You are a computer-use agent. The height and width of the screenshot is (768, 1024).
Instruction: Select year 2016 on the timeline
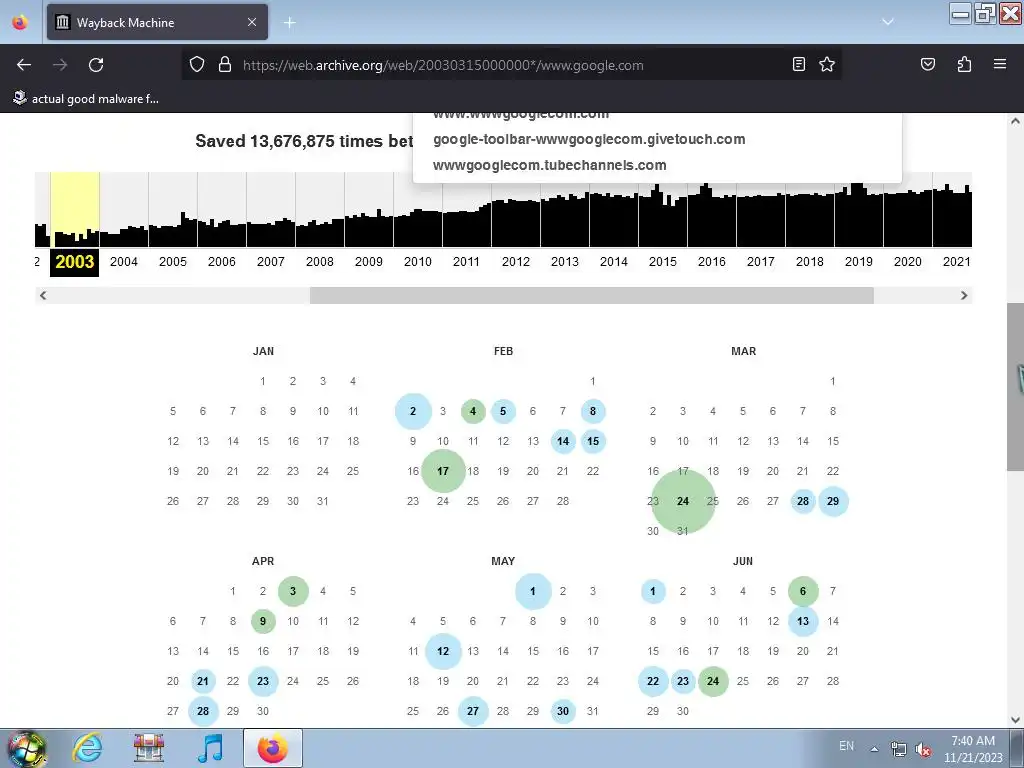[712, 262]
